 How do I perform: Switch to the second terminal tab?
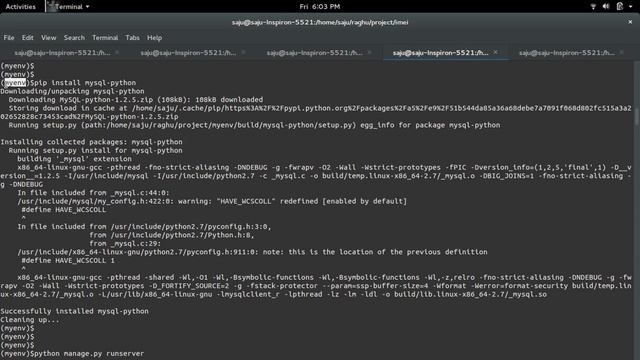tap(188, 53)
